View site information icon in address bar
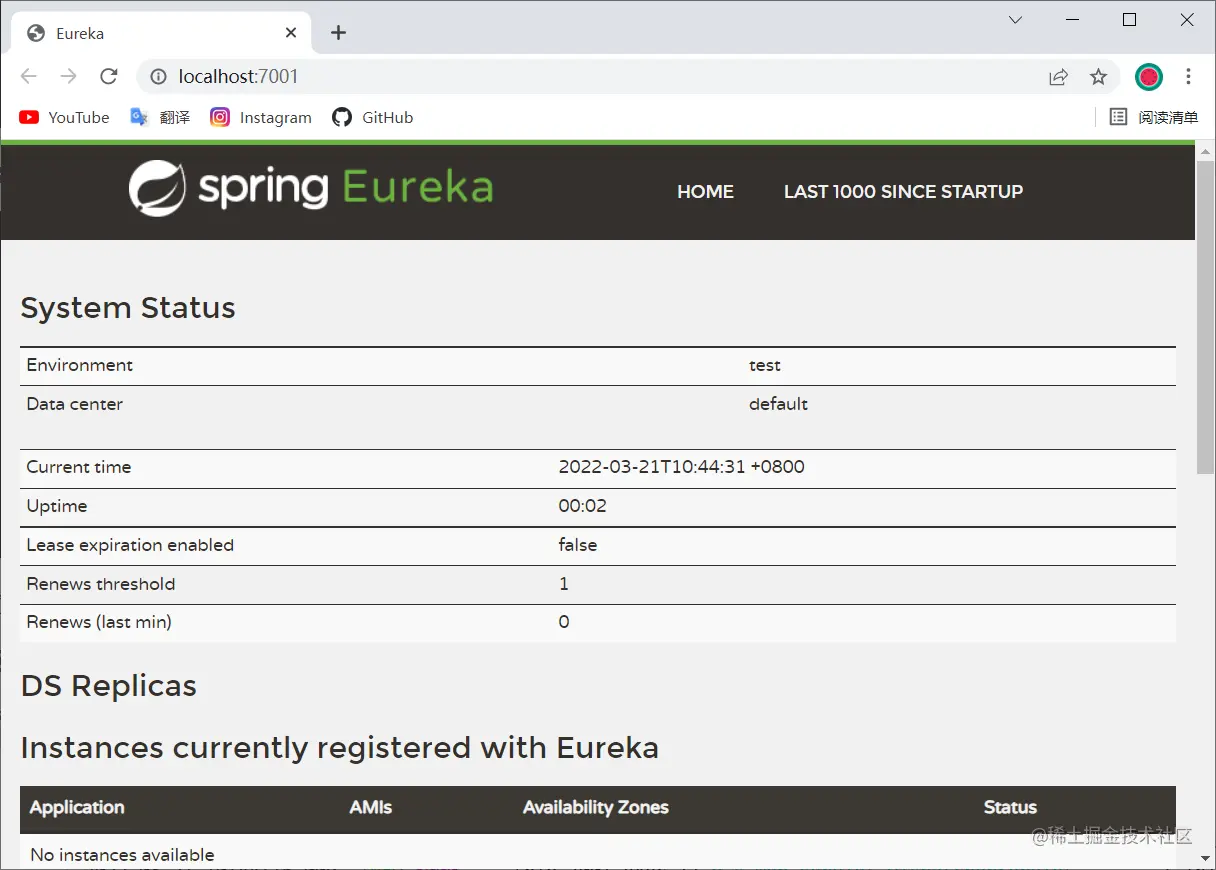This screenshot has height=870, width=1216. (157, 77)
